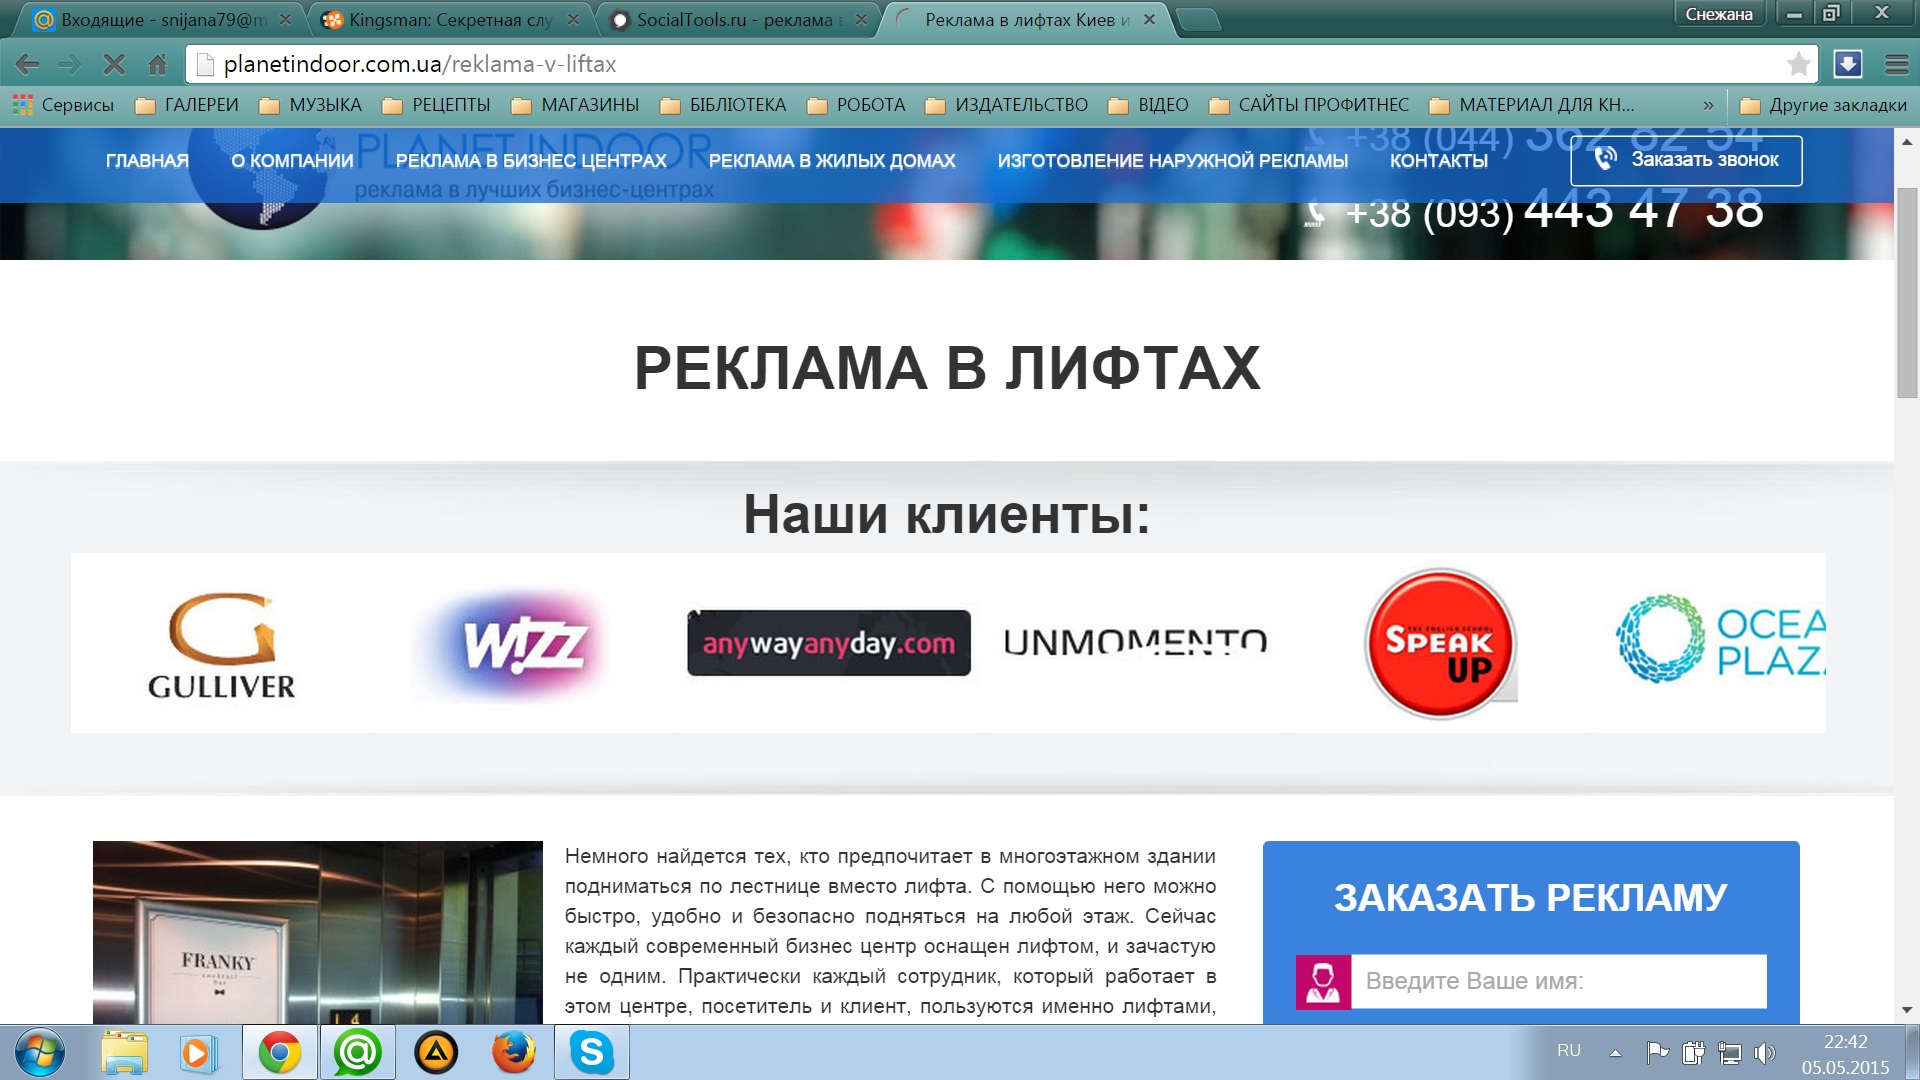This screenshot has width=1920, height=1080.
Task: Open the КОНТАКТЫ menu item
Action: click(x=1438, y=161)
